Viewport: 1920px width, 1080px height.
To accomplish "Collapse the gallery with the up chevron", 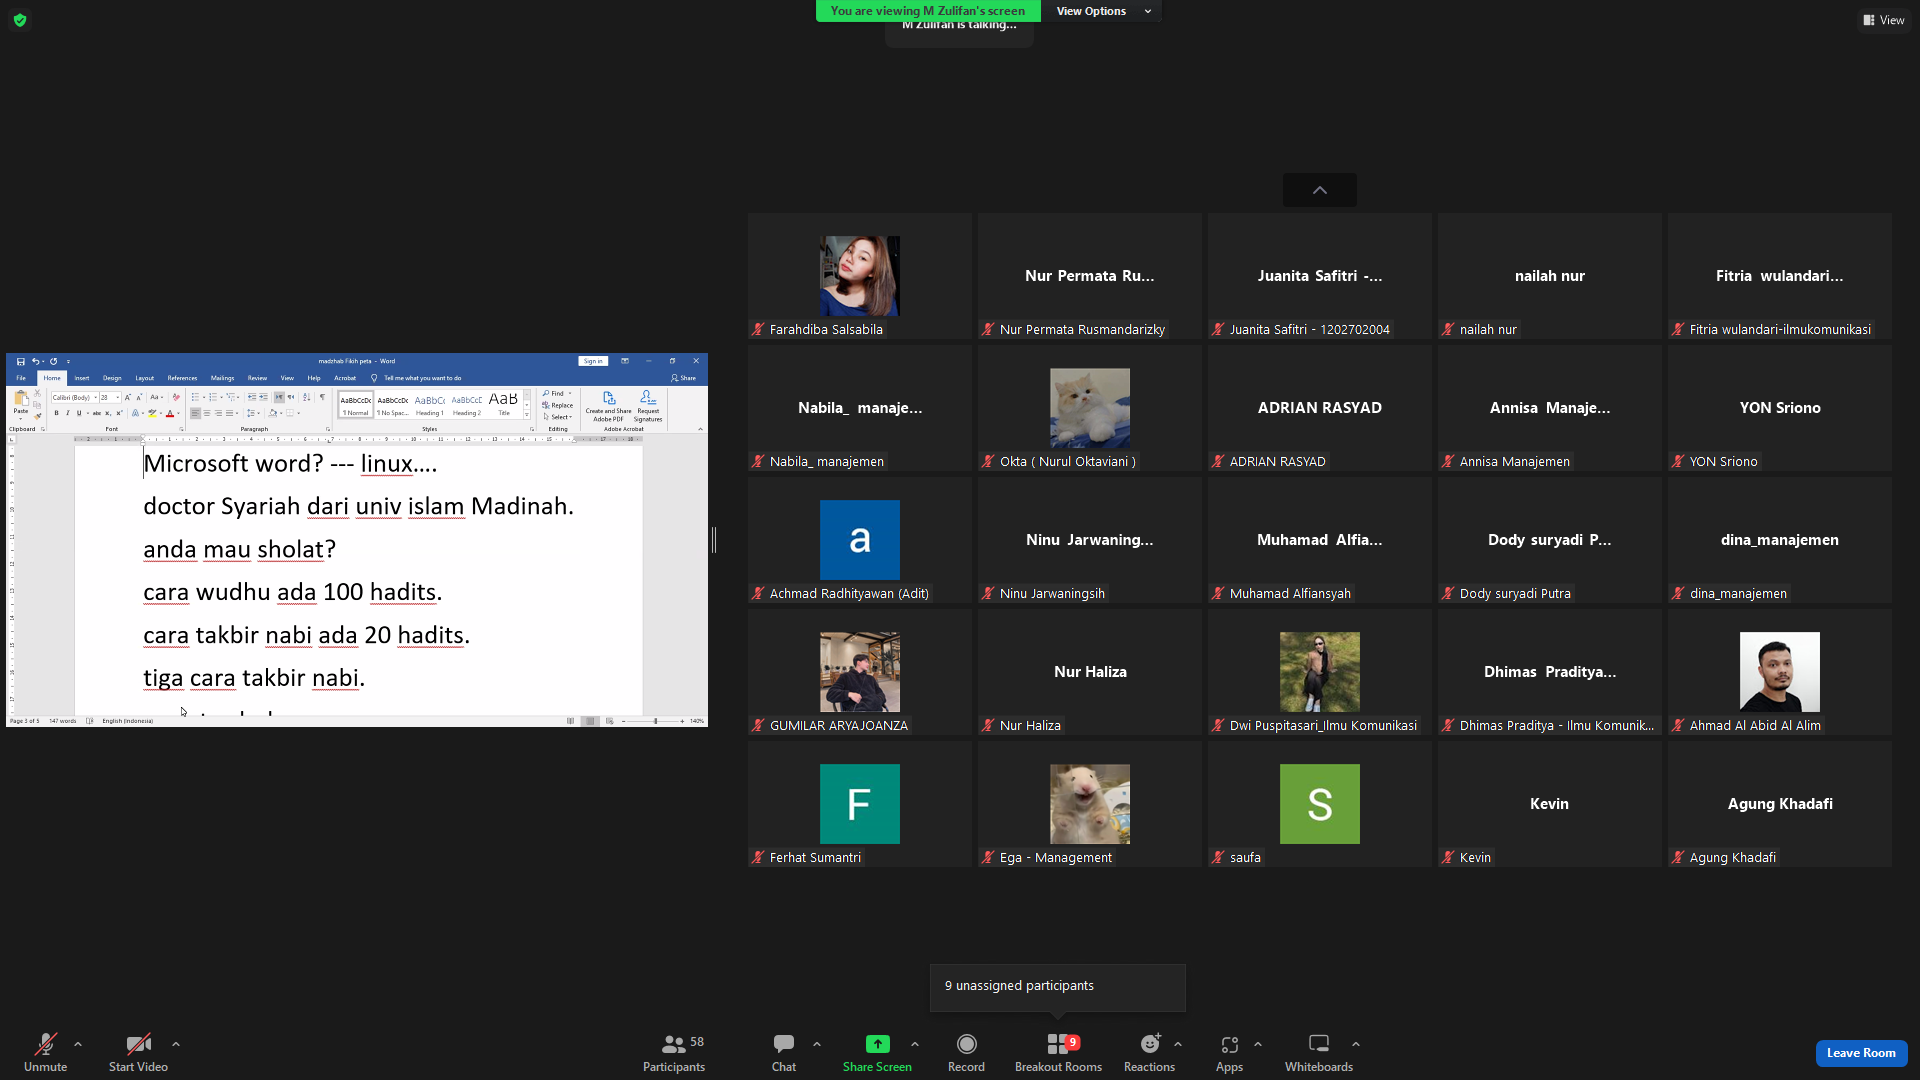I will coord(1320,190).
